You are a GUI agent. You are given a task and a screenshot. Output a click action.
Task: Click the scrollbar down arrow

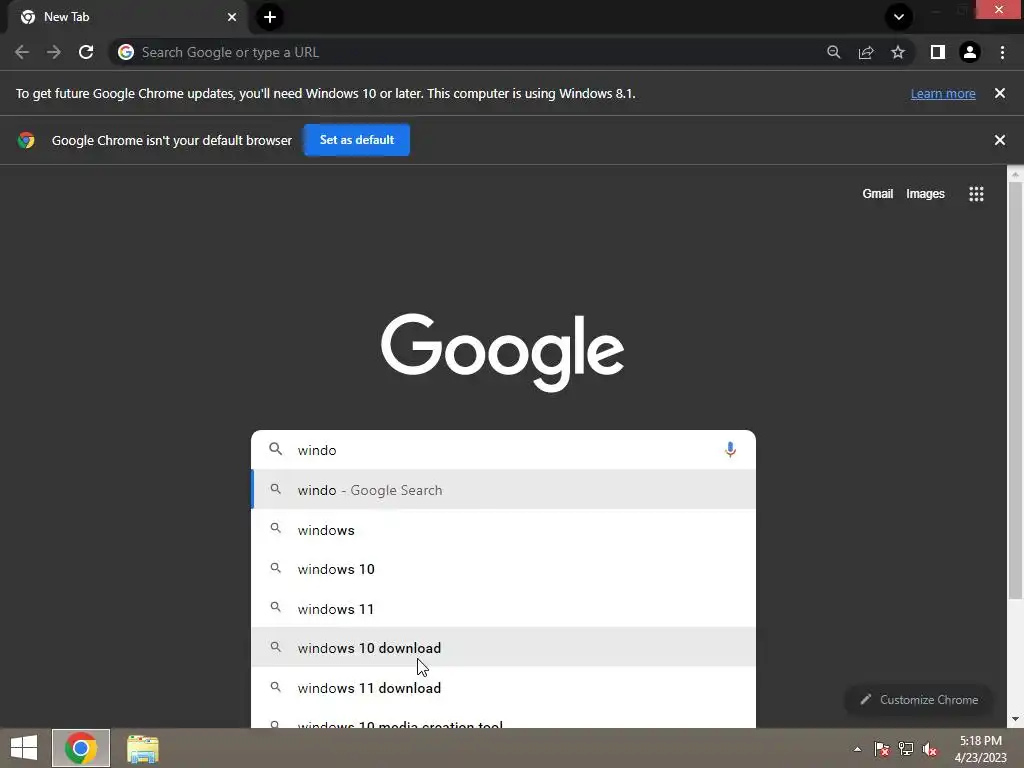point(1015,719)
